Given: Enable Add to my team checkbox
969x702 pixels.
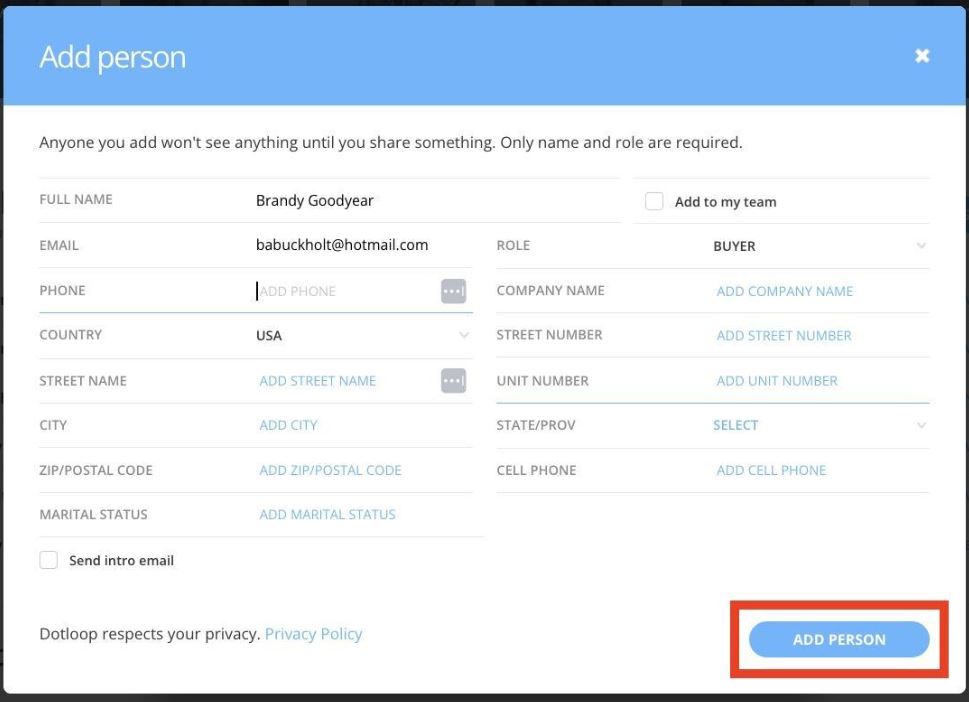Looking at the screenshot, I should point(654,201).
